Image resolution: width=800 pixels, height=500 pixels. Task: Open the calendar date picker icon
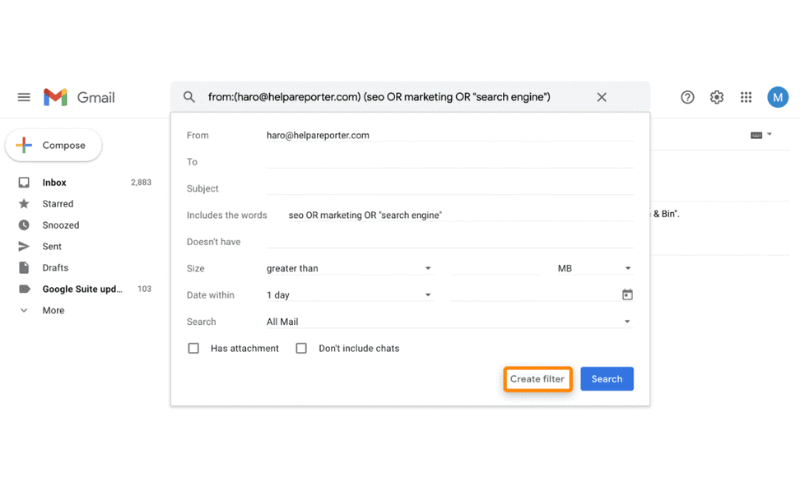627,295
